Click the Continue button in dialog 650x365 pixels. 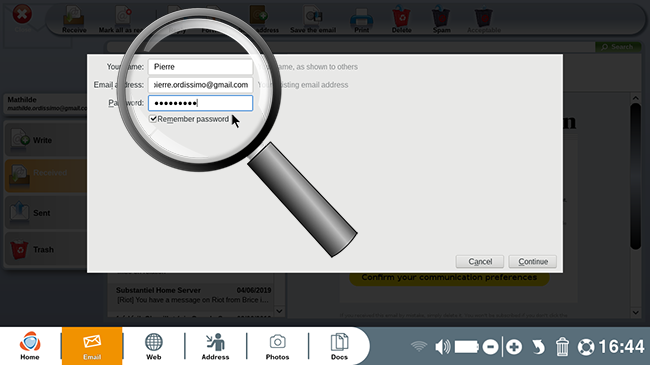pos(533,262)
